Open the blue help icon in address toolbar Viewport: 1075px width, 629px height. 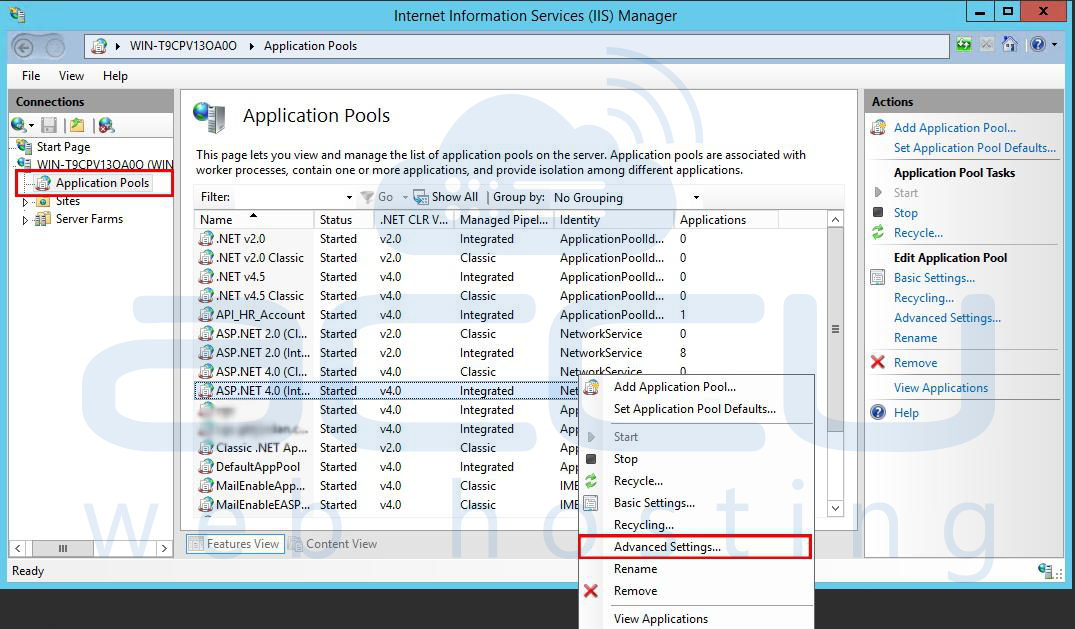(x=1038, y=45)
